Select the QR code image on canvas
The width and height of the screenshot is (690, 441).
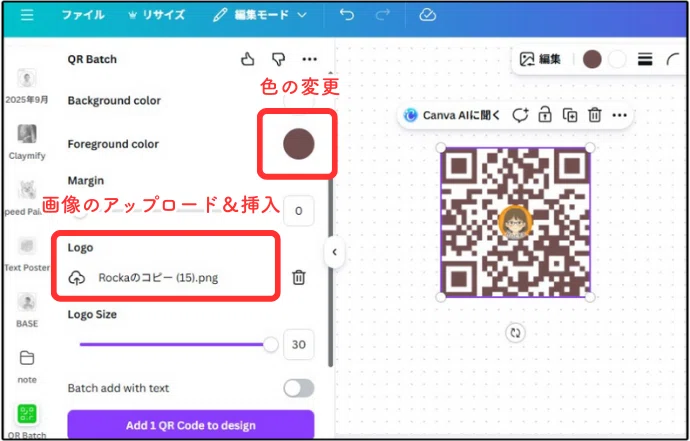click(x=515, y=222)
